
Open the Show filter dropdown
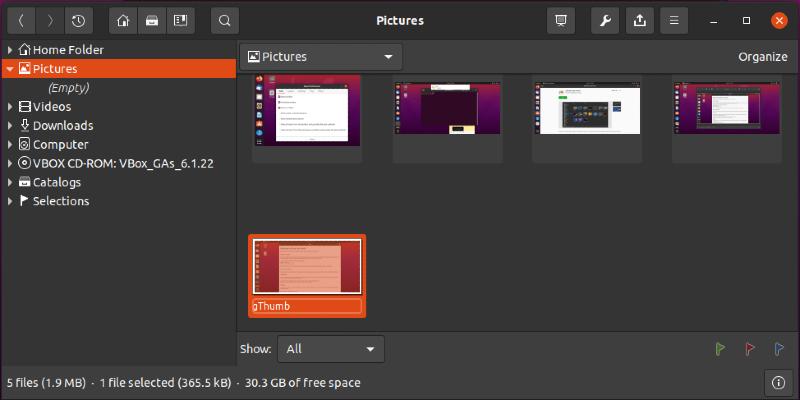[330, 349]
